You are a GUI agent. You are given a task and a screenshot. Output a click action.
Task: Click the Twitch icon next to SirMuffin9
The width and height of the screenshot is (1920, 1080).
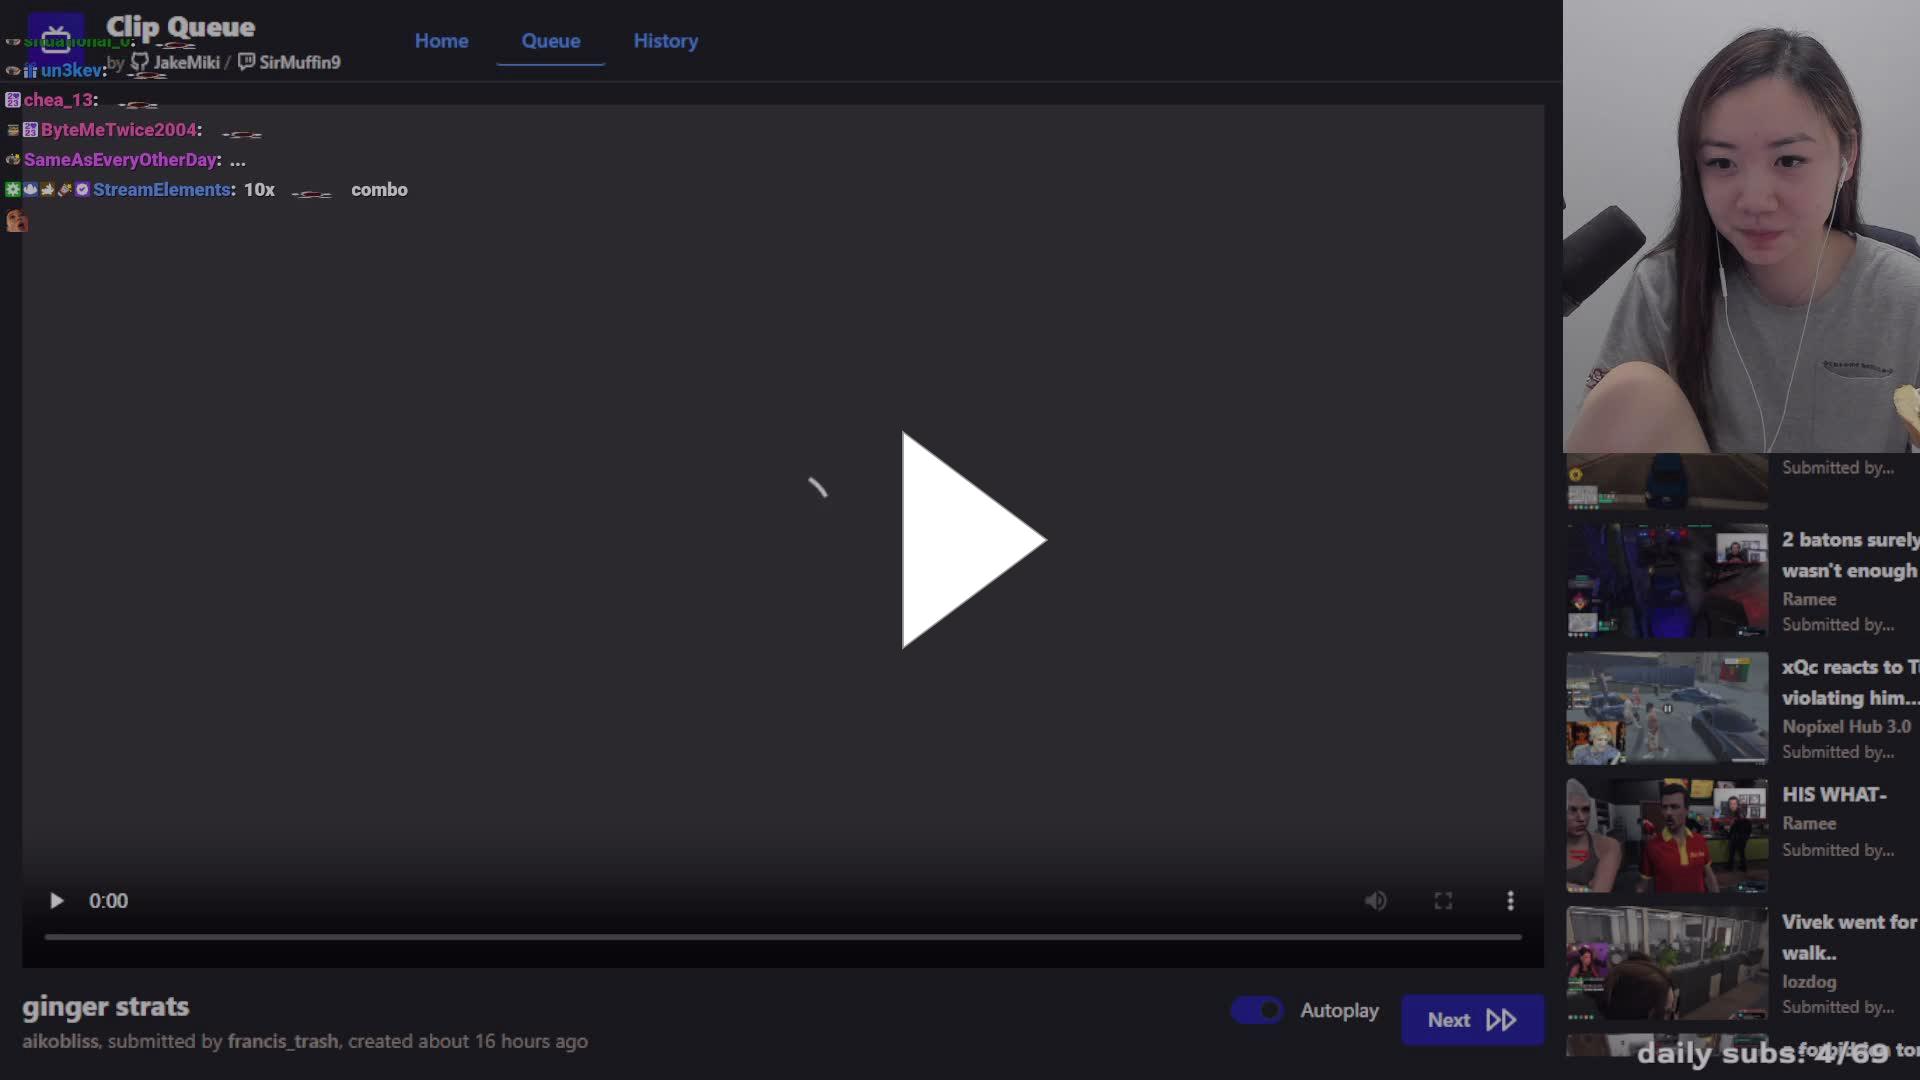pos(246,61)
